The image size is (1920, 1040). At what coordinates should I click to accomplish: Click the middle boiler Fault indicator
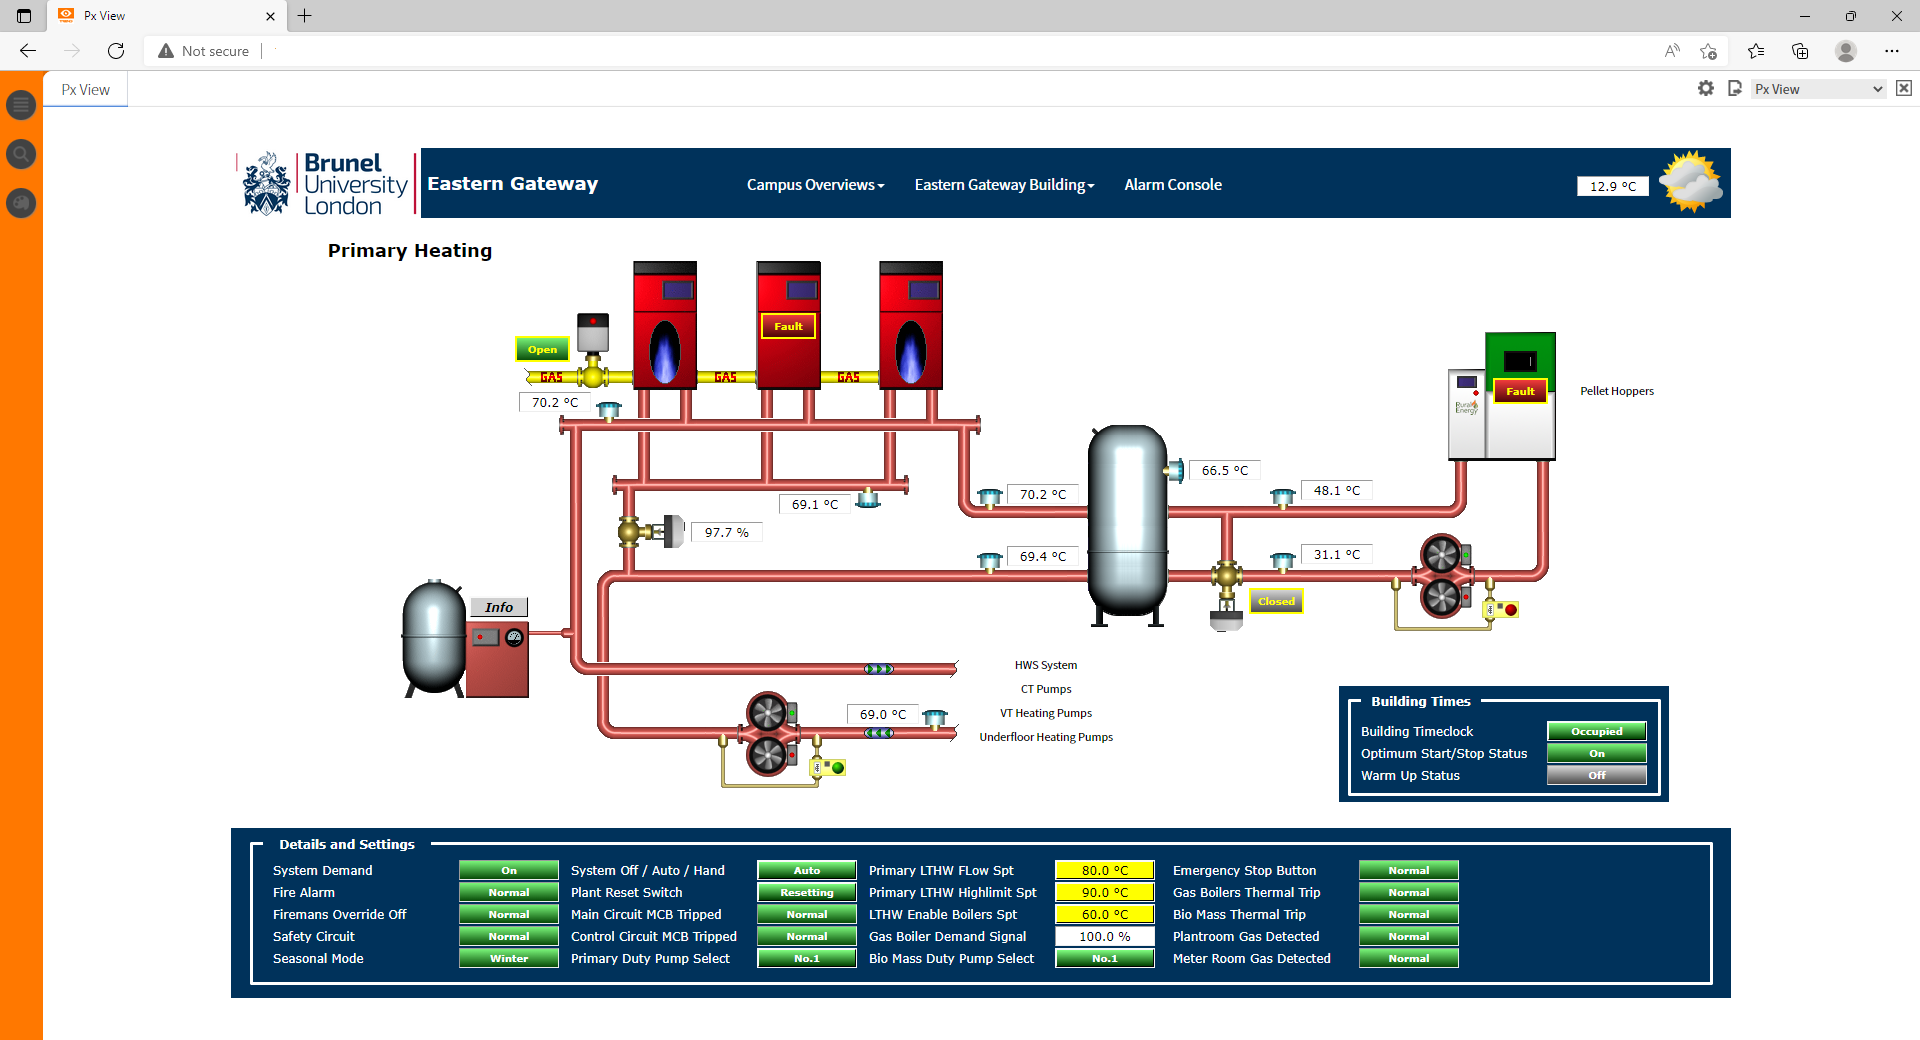788,326
